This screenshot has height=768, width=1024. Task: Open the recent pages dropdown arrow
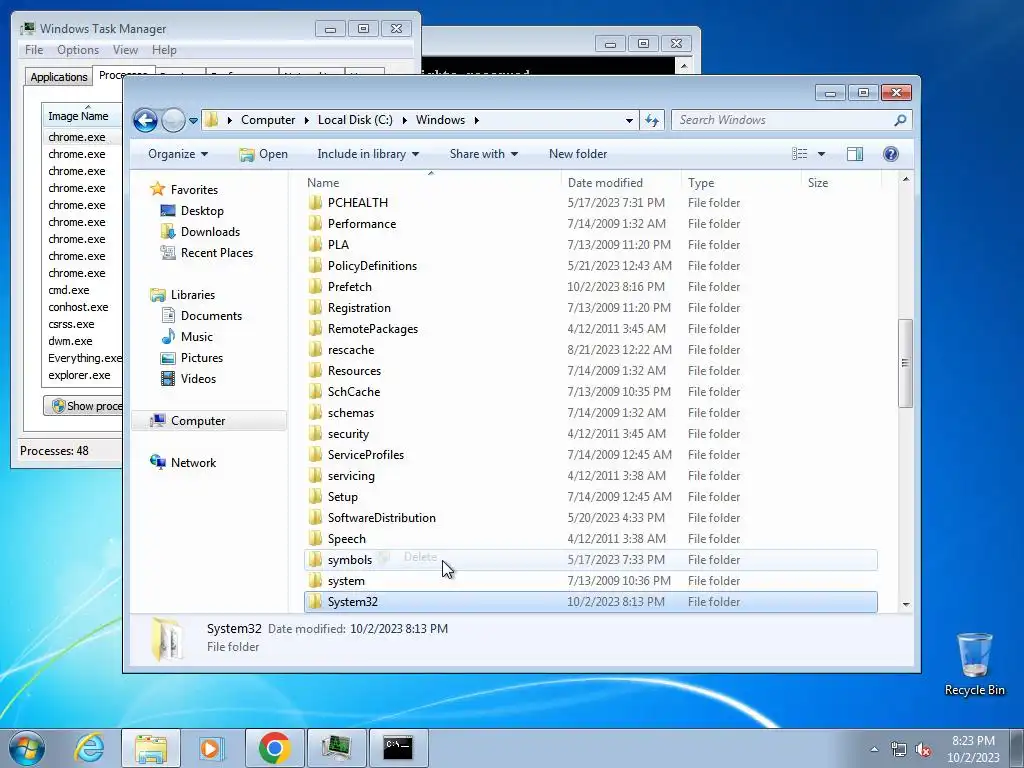193,121
